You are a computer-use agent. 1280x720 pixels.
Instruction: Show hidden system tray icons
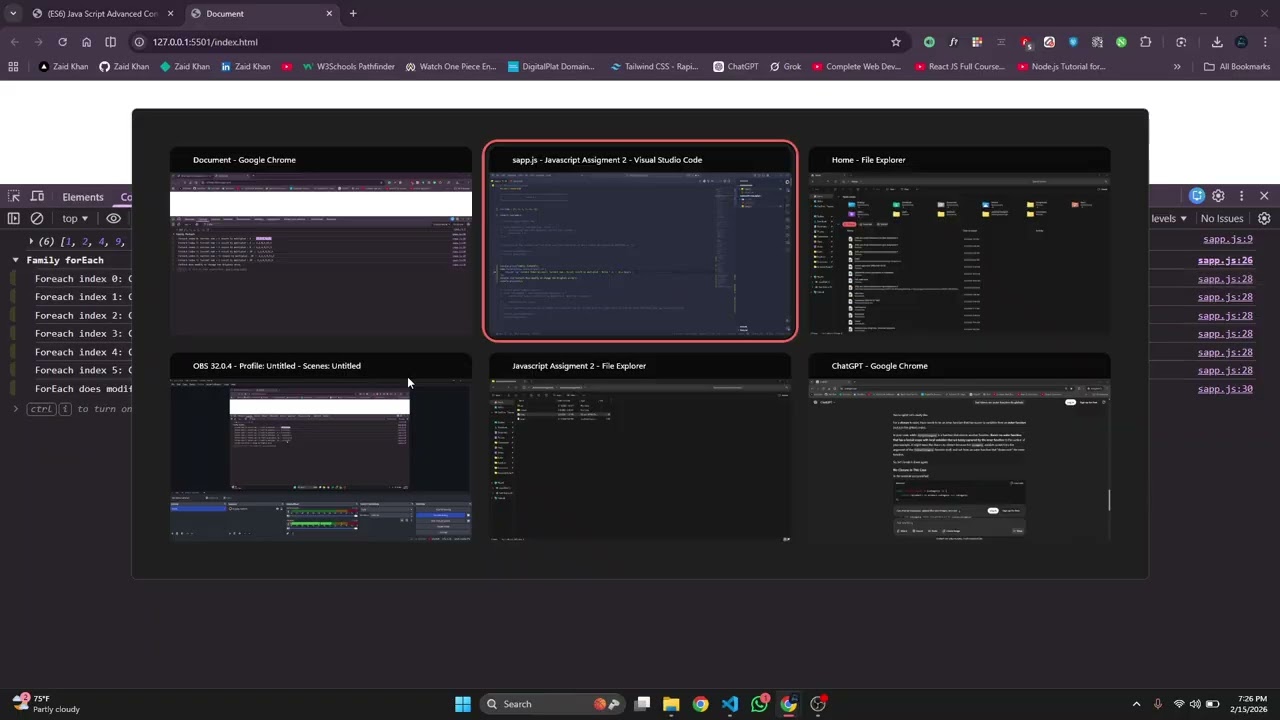[x=1136, y=704]
